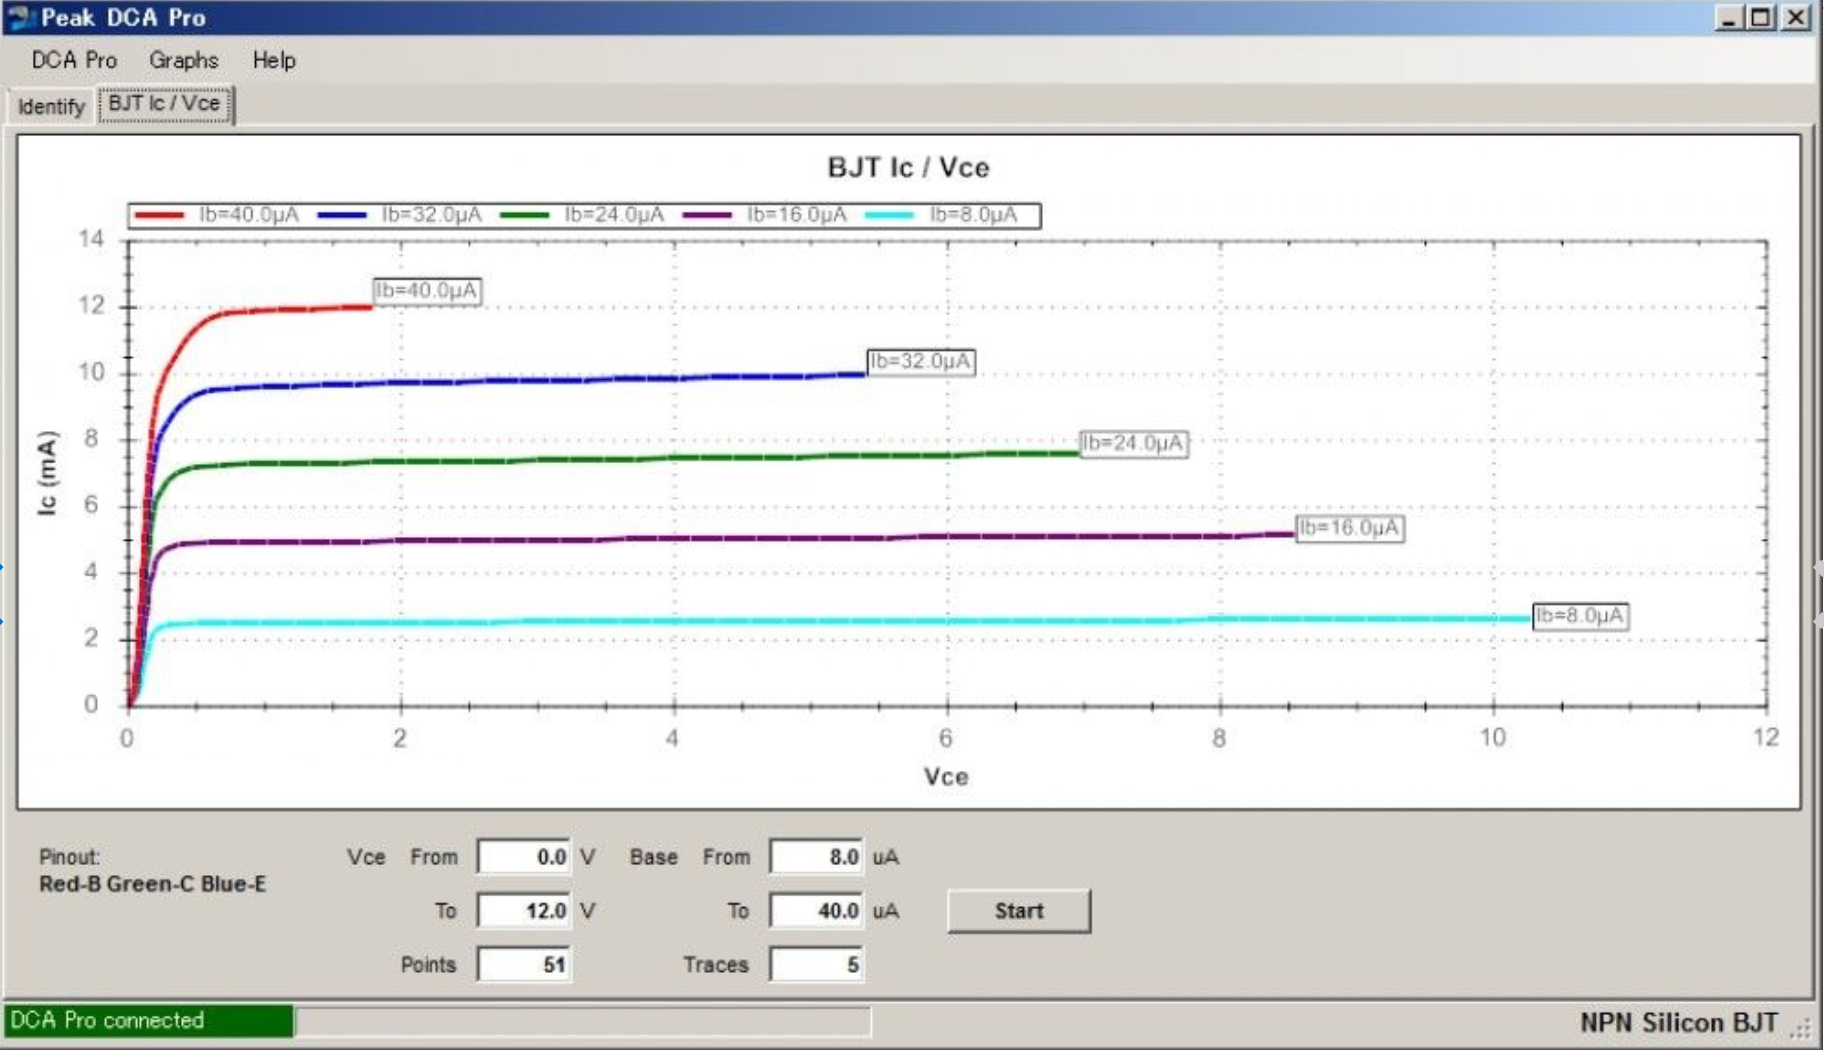This screenshot has height=1050, width=1824.
Task: Click the blue Ib=32.0µA legend swatch
Action: point(342,215)
